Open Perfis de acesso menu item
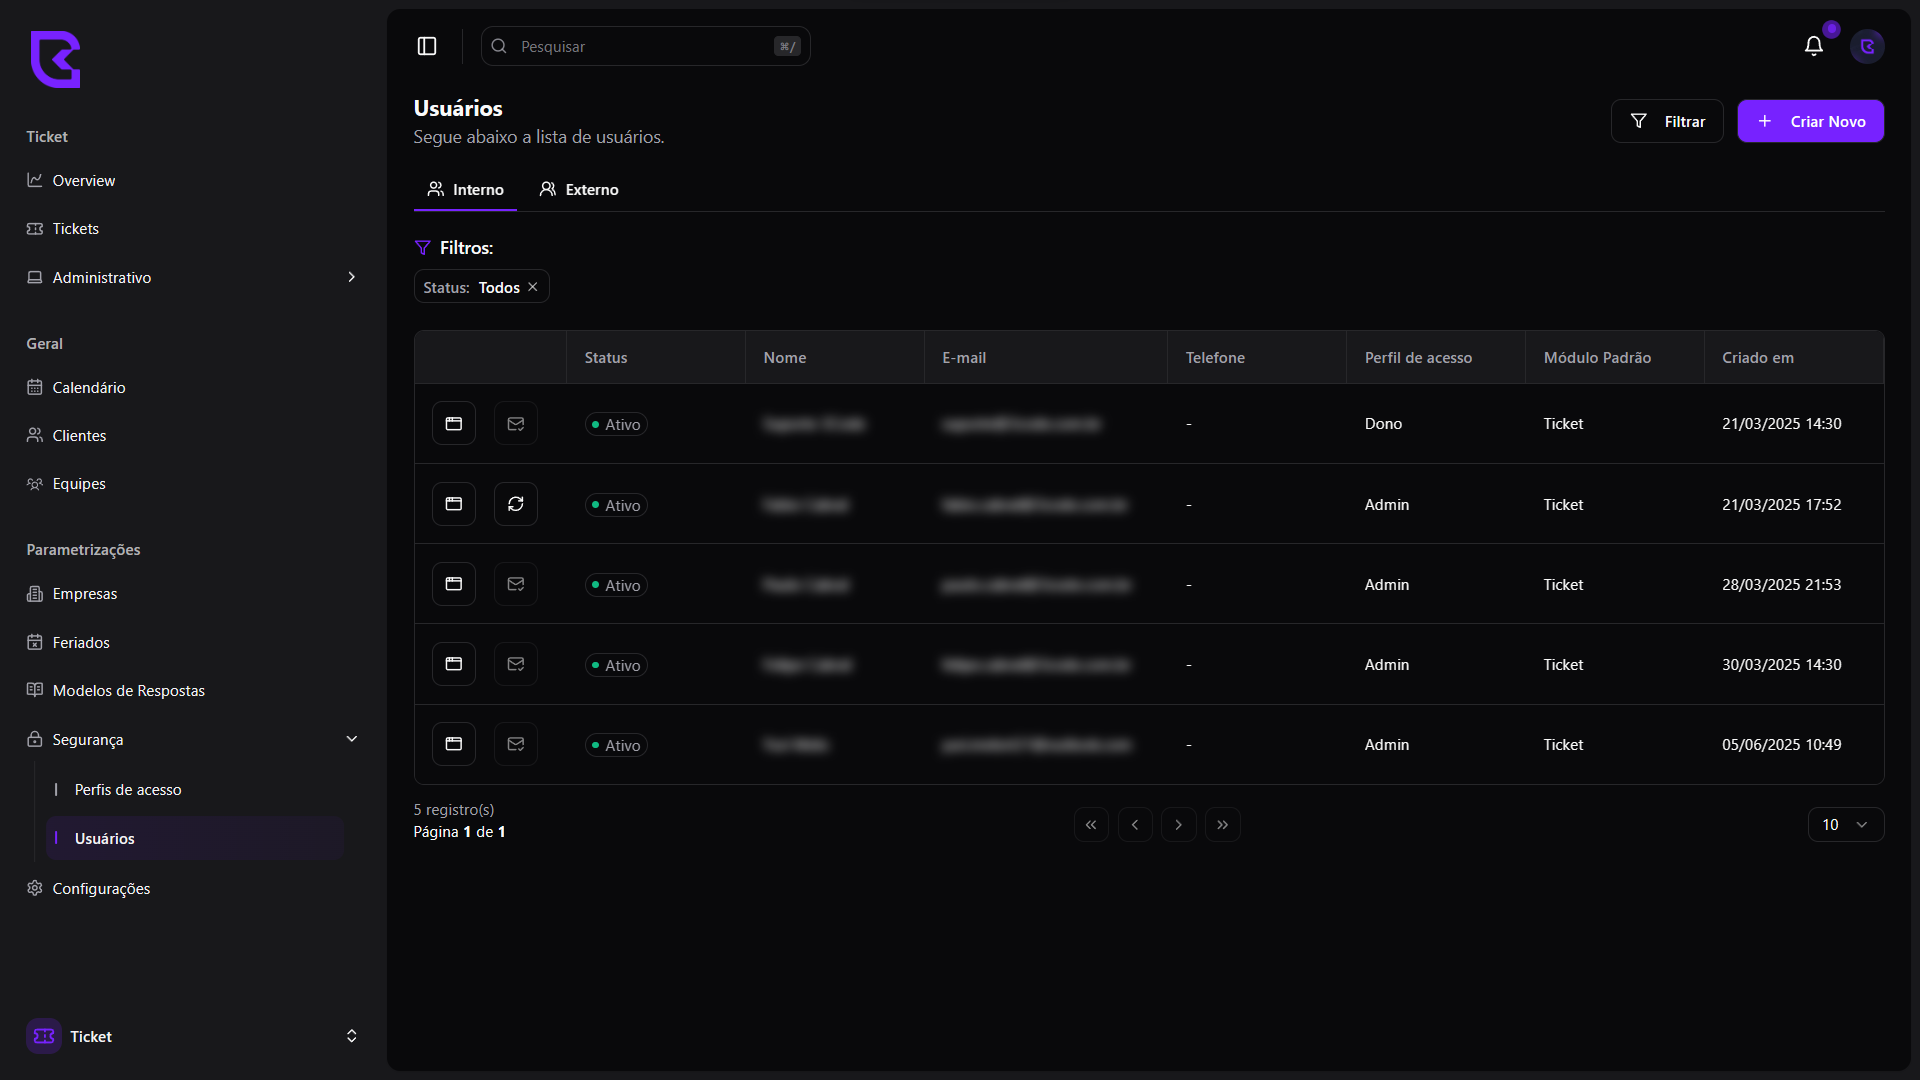 [x=128, y=790]
